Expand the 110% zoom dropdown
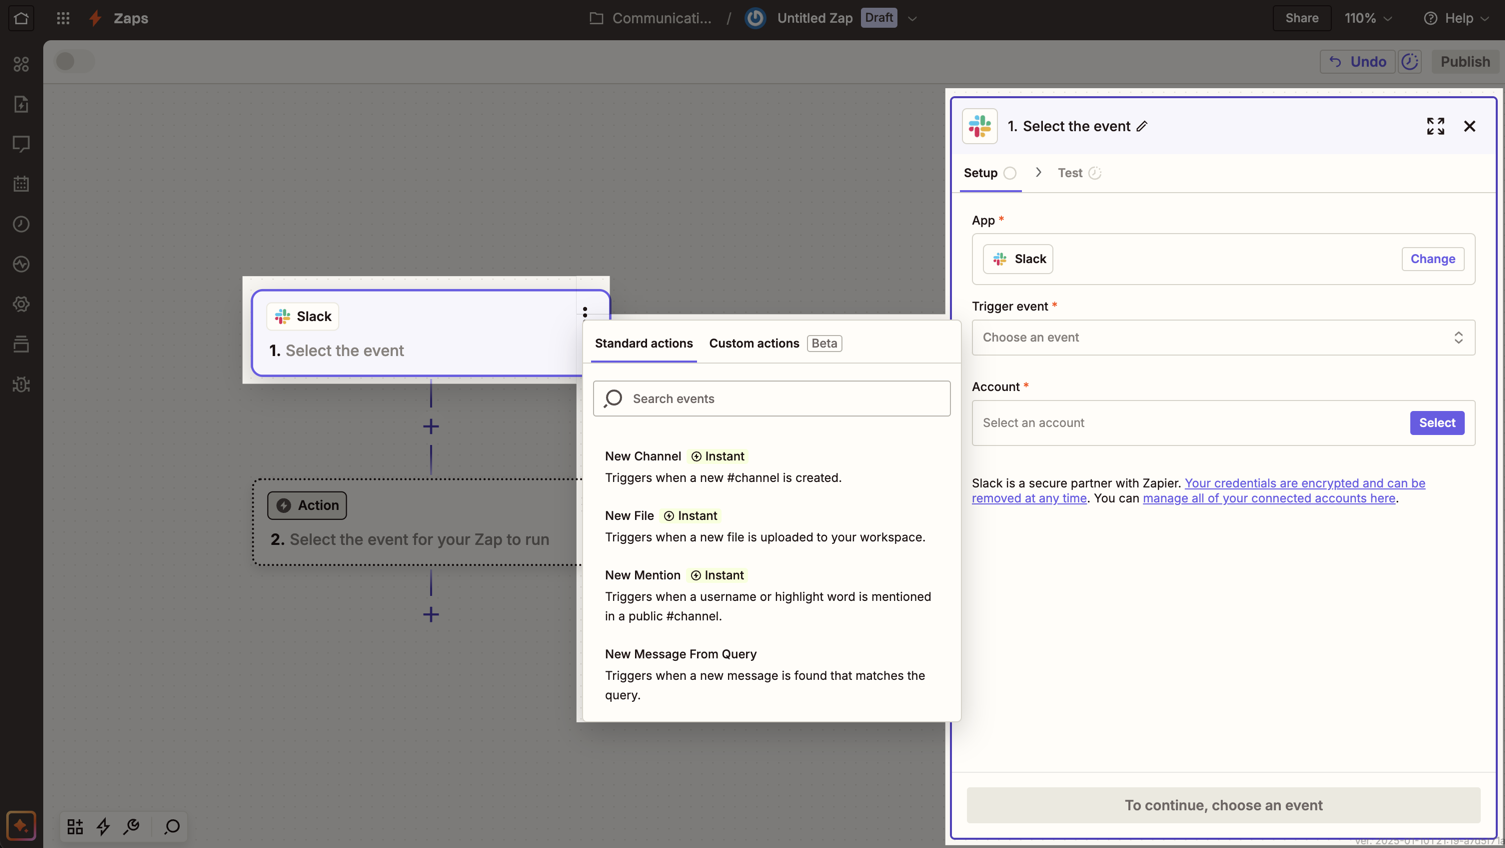1505x848 pixels. [1368, 18]
